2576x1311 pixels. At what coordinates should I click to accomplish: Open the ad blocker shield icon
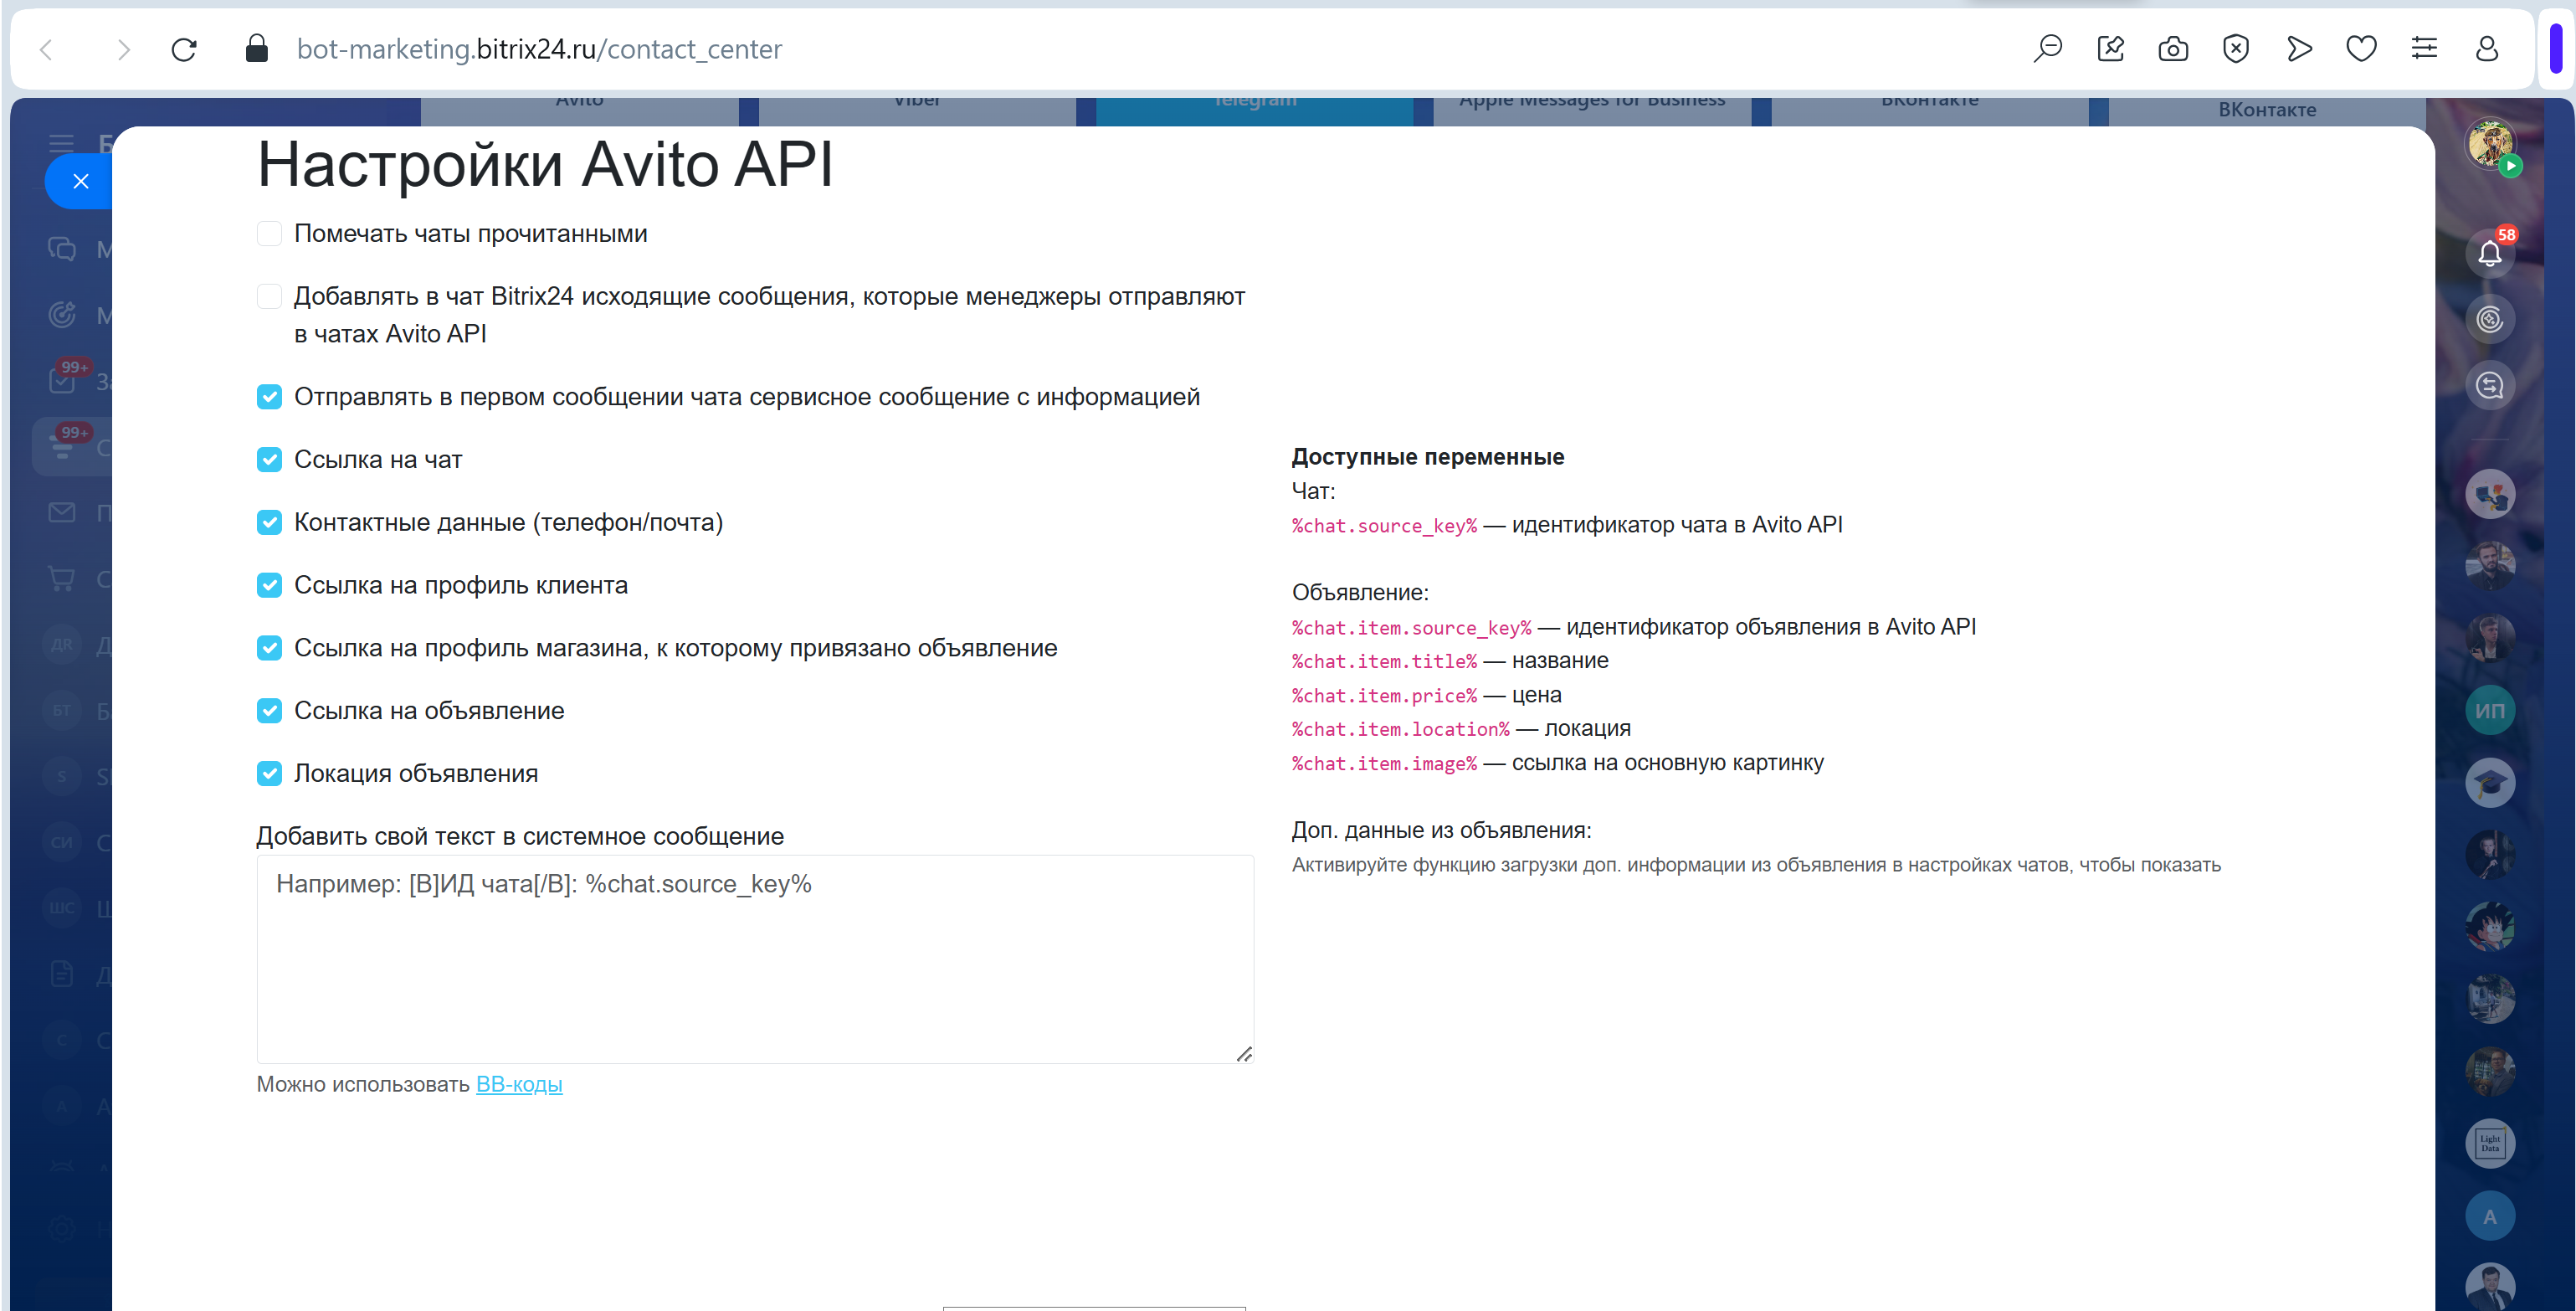pos(2235,49)
